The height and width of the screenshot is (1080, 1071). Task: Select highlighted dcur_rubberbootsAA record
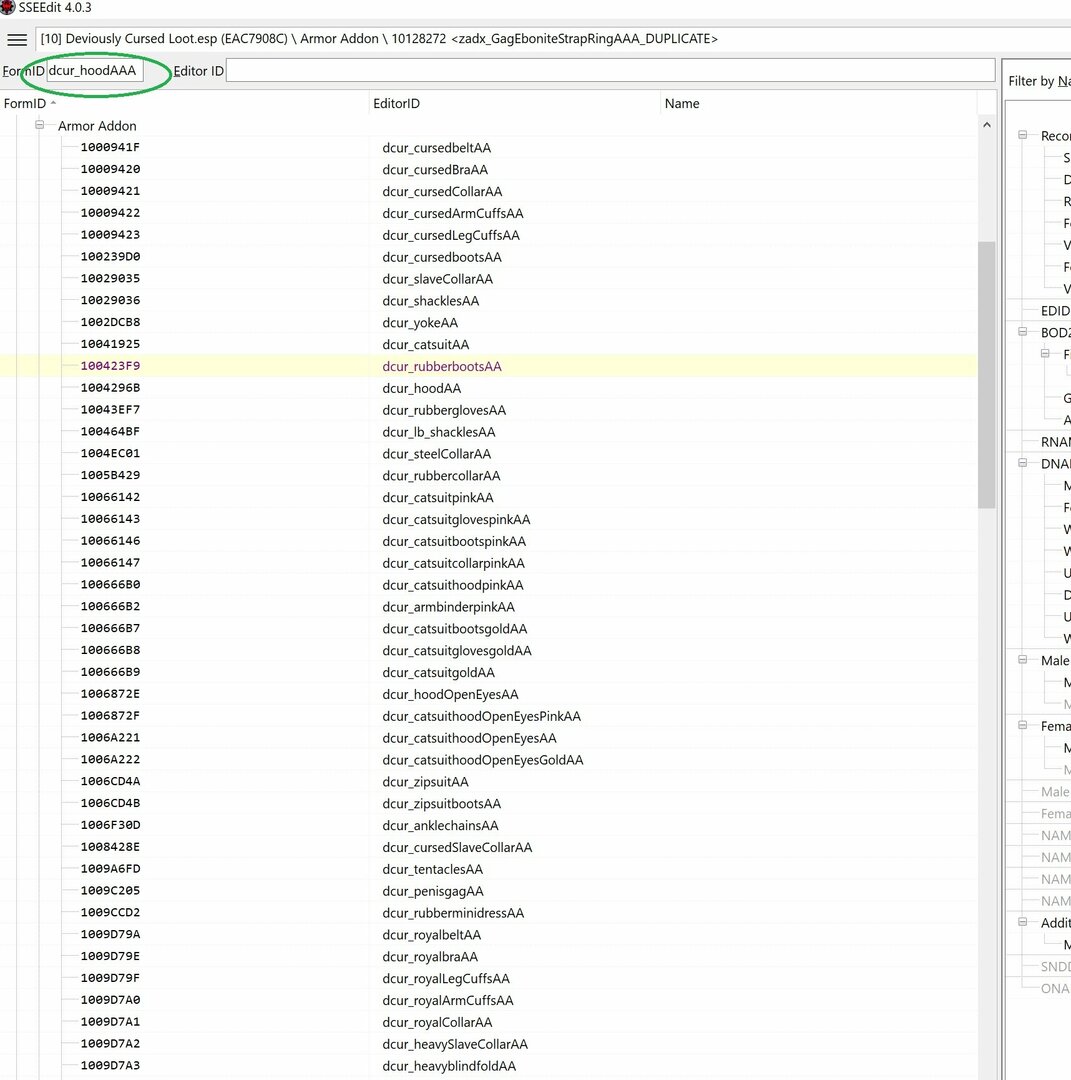tap(489, 366)
